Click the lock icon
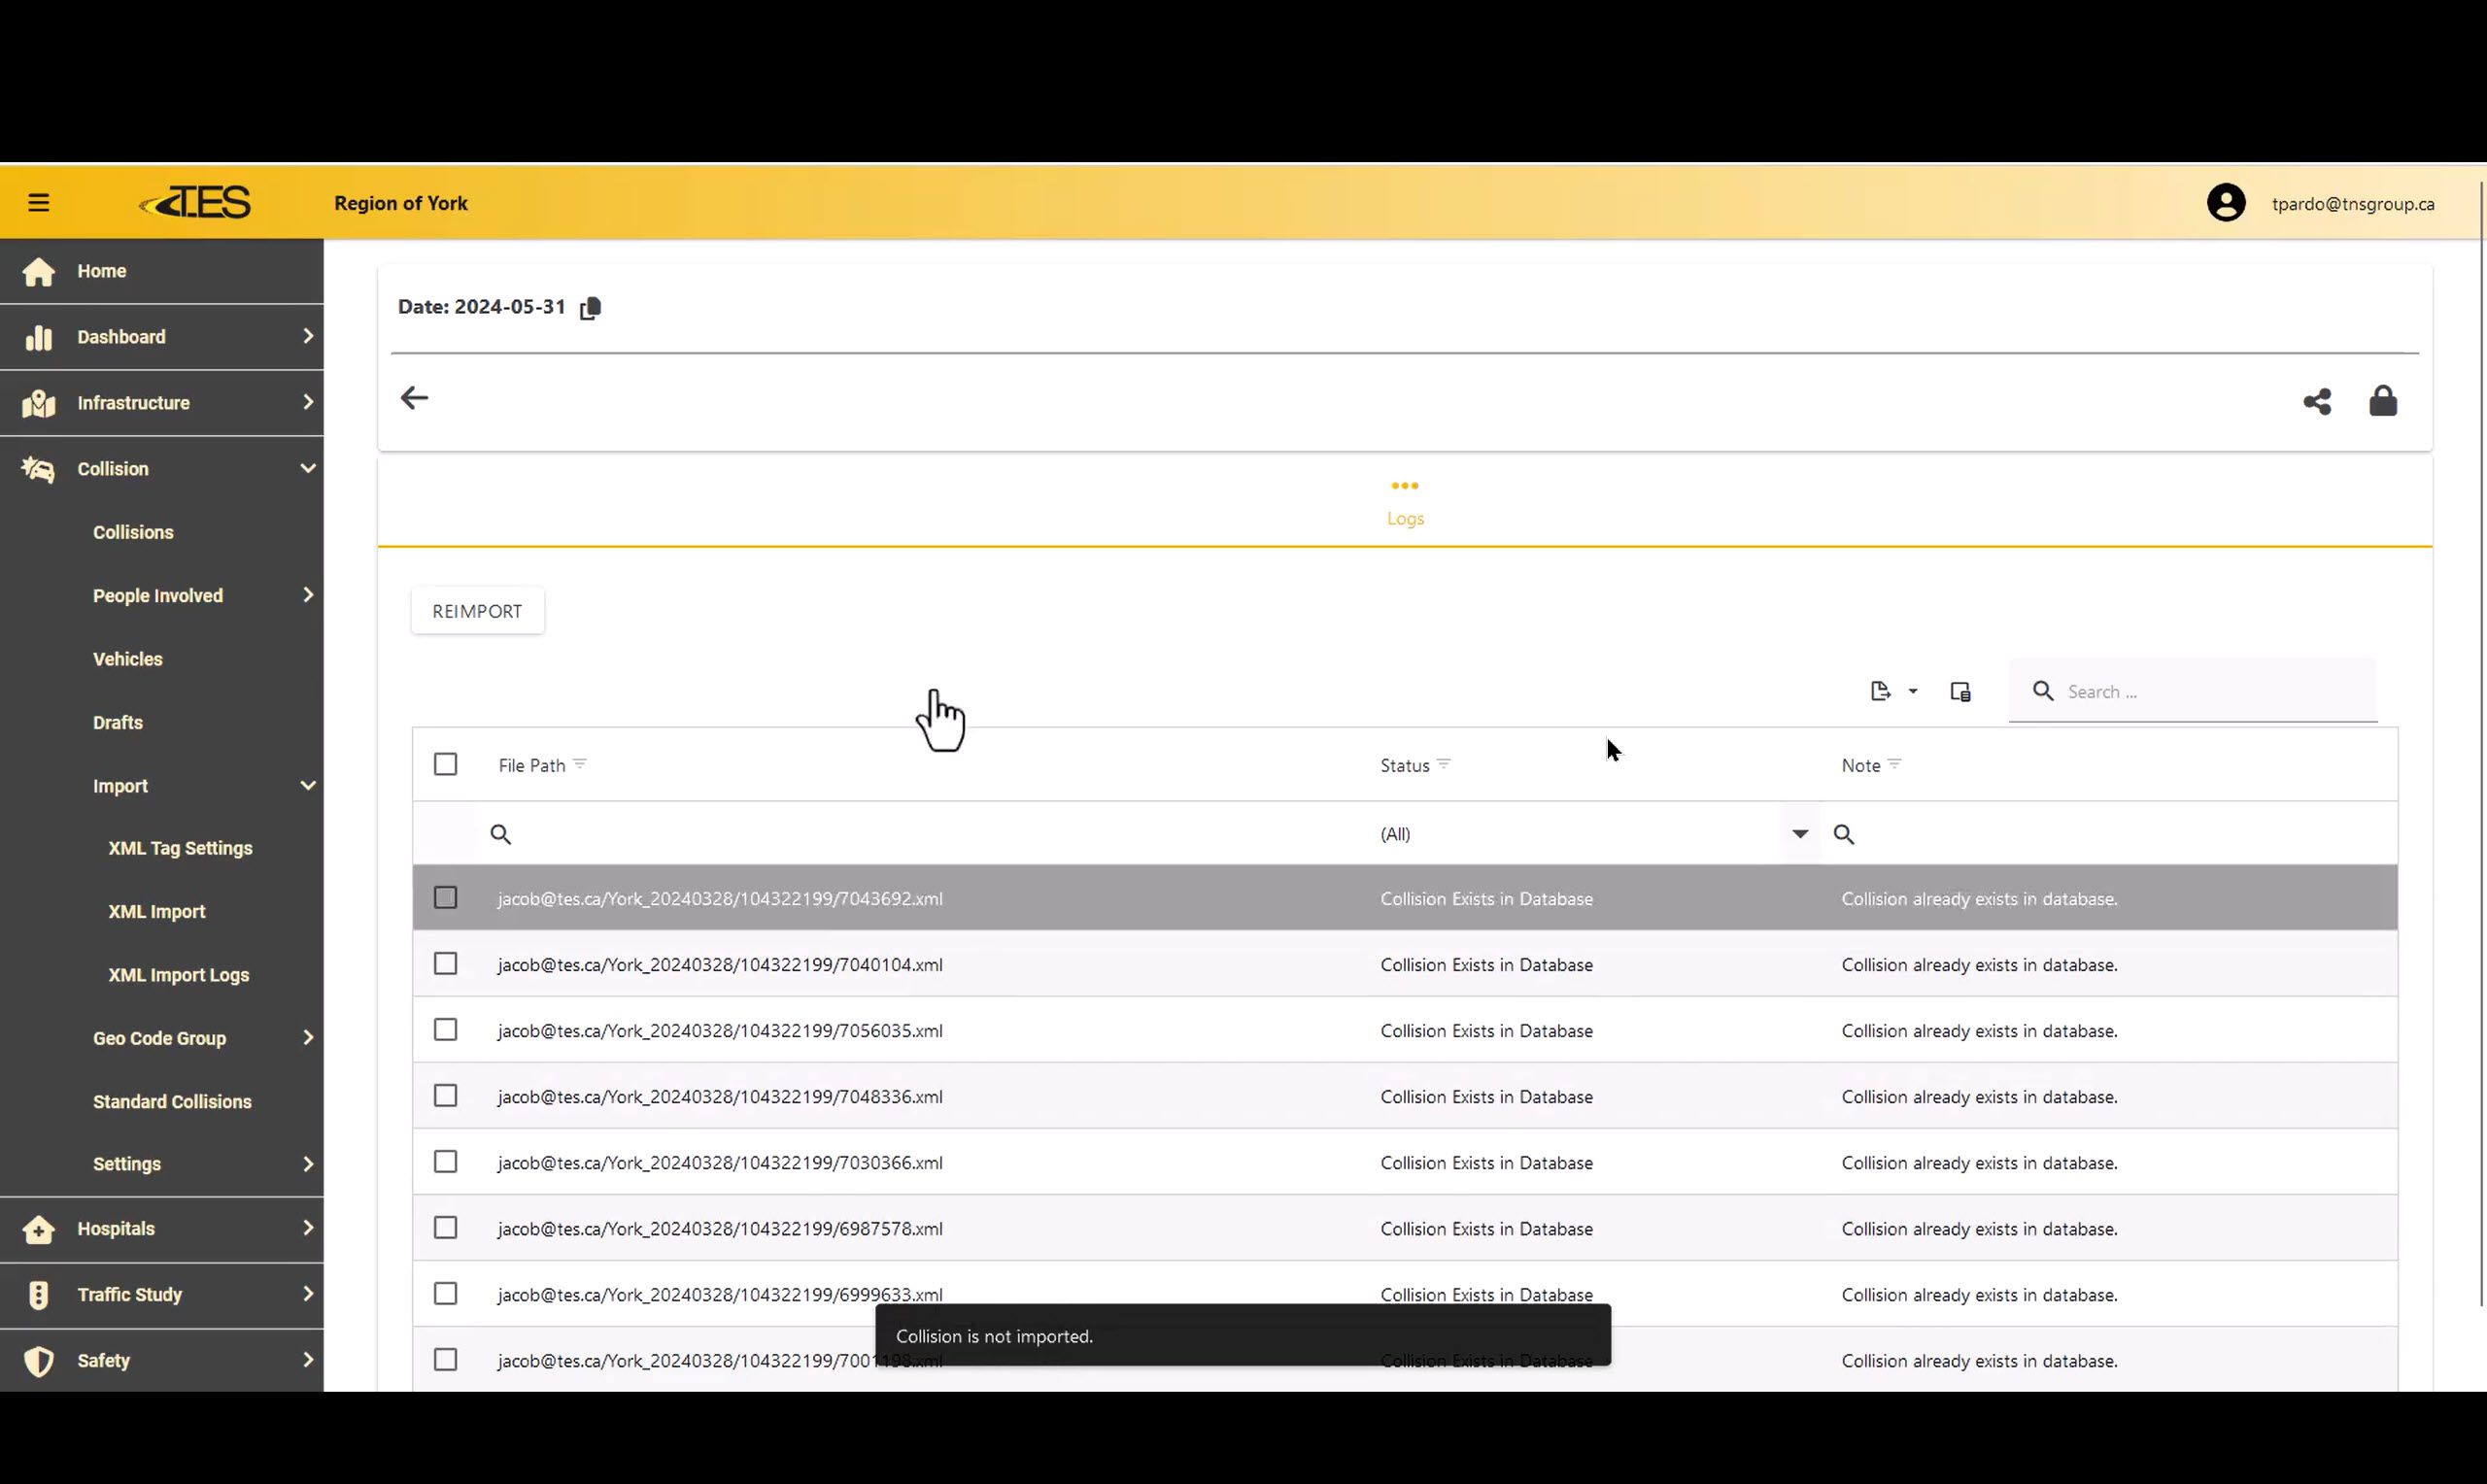2487x1484 pixels. 2382,401
